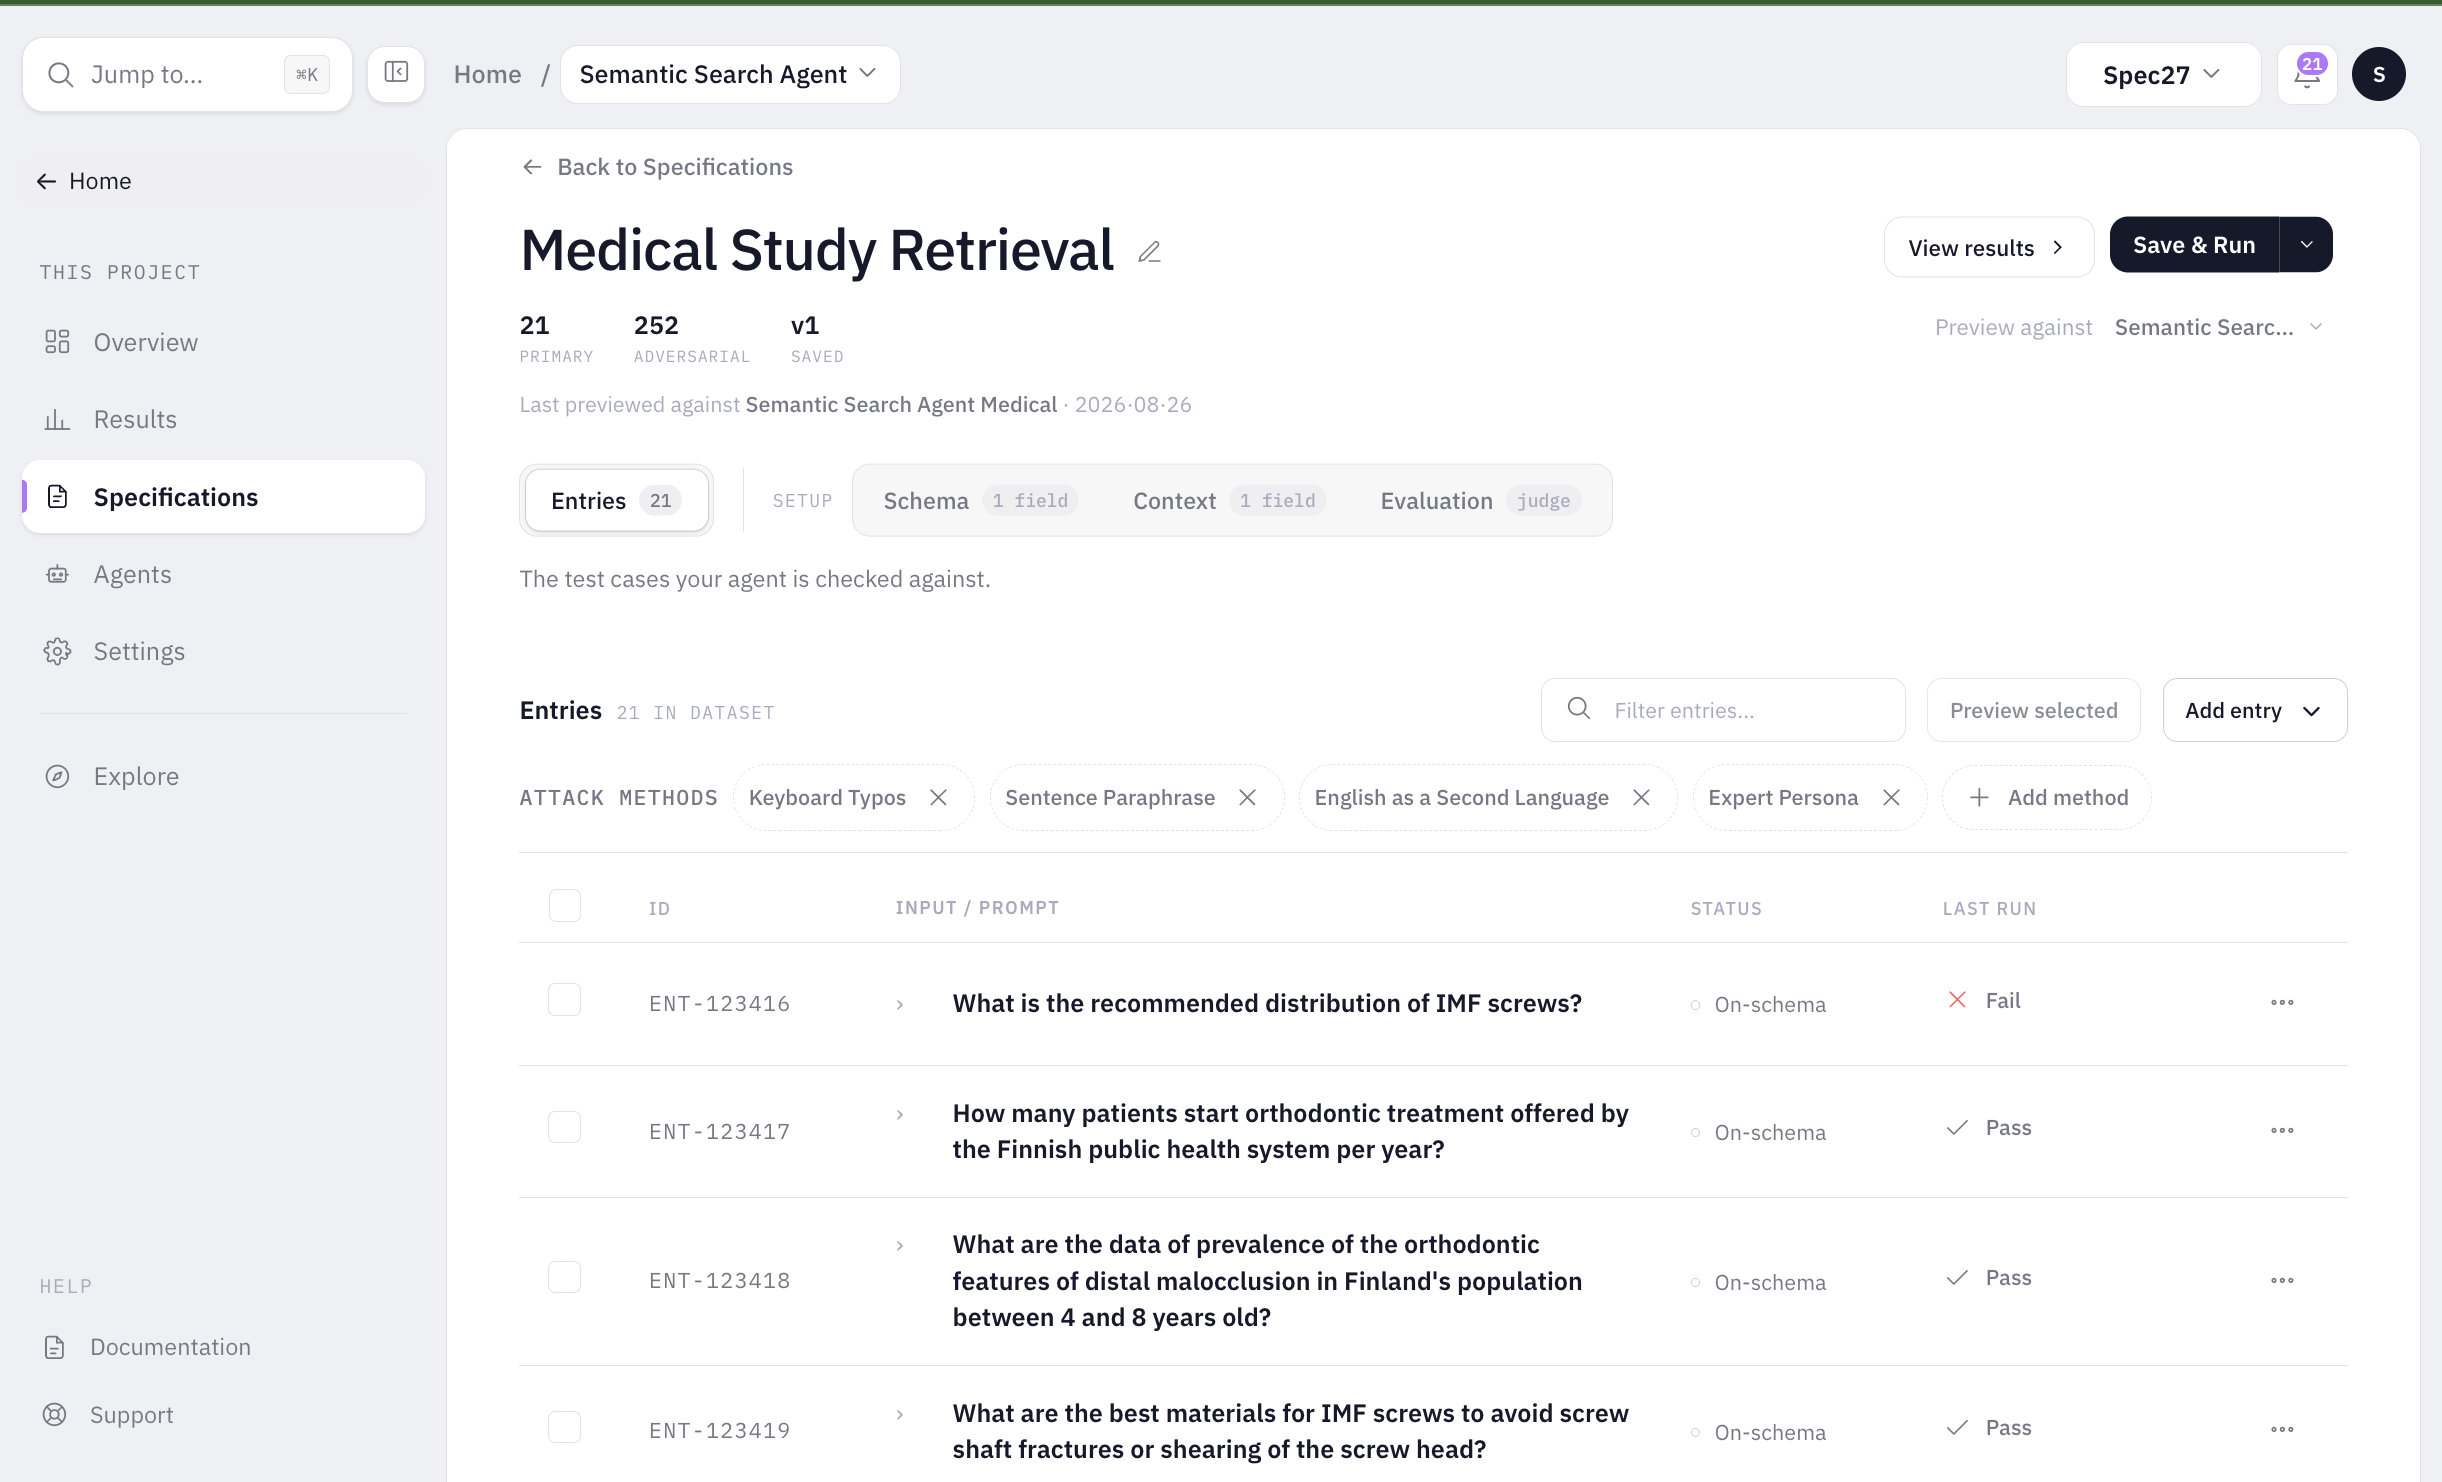Open the Add entry dropdown

[x=2254, y=710]
